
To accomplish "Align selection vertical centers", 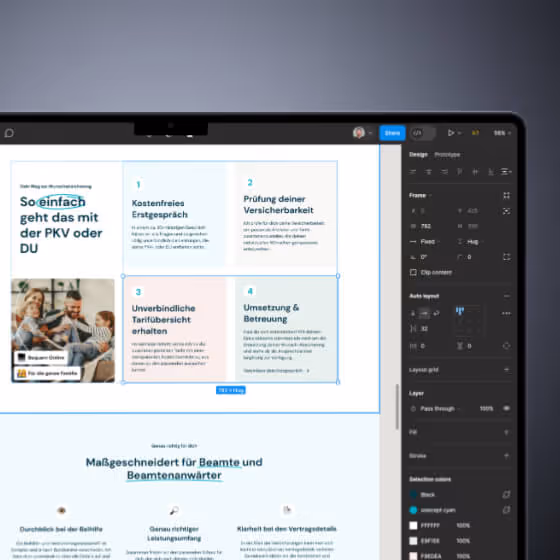I will pyautogui.click(x=475, y=172).
